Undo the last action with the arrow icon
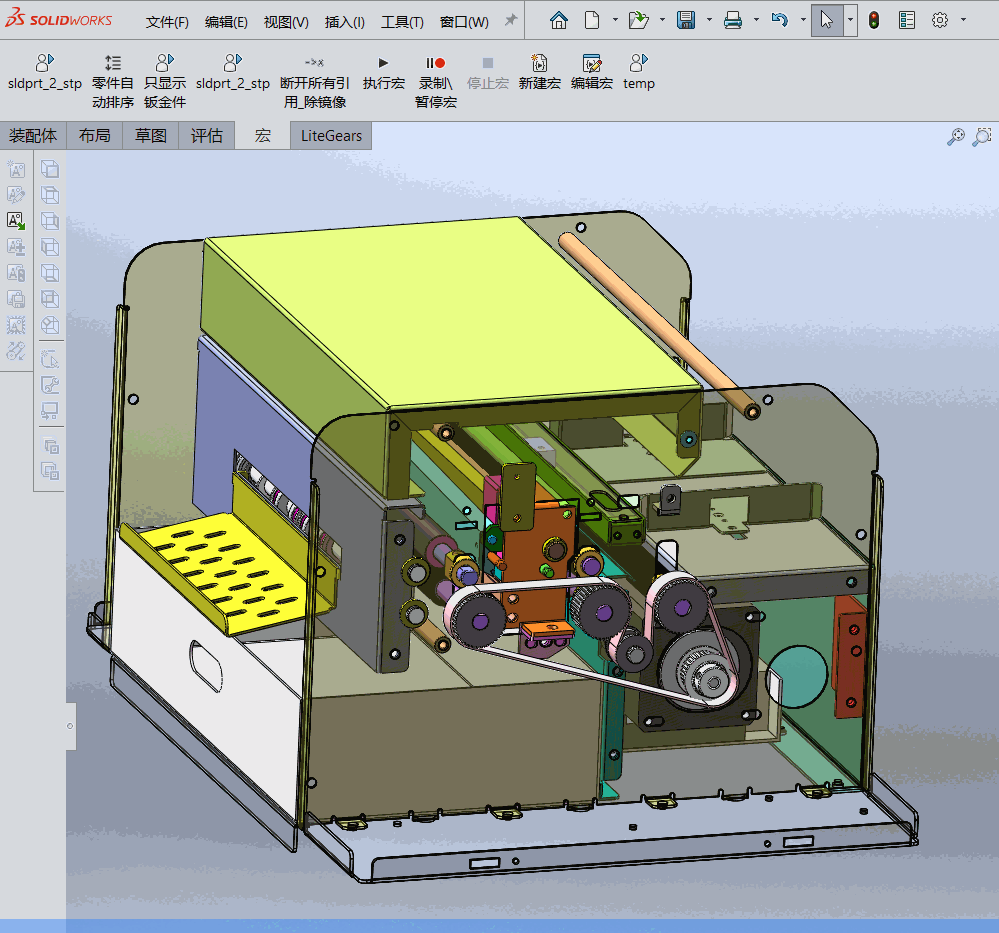 (780, 20)
